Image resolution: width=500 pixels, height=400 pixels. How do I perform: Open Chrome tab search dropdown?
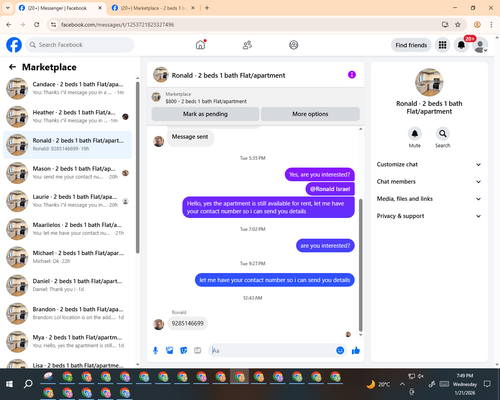tap(8, 8)
